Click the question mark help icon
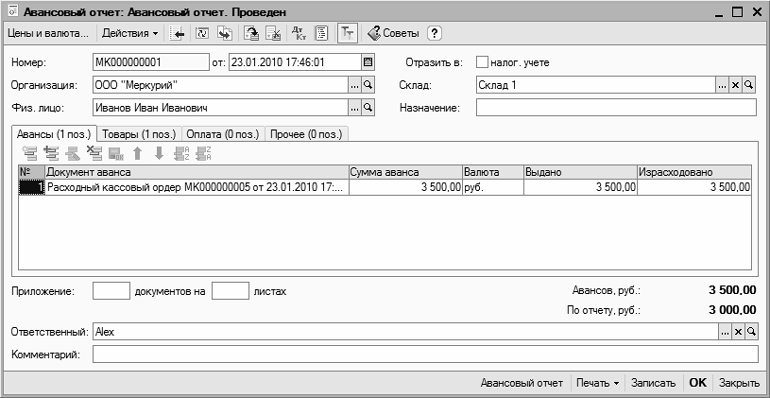 click(435, 33)
